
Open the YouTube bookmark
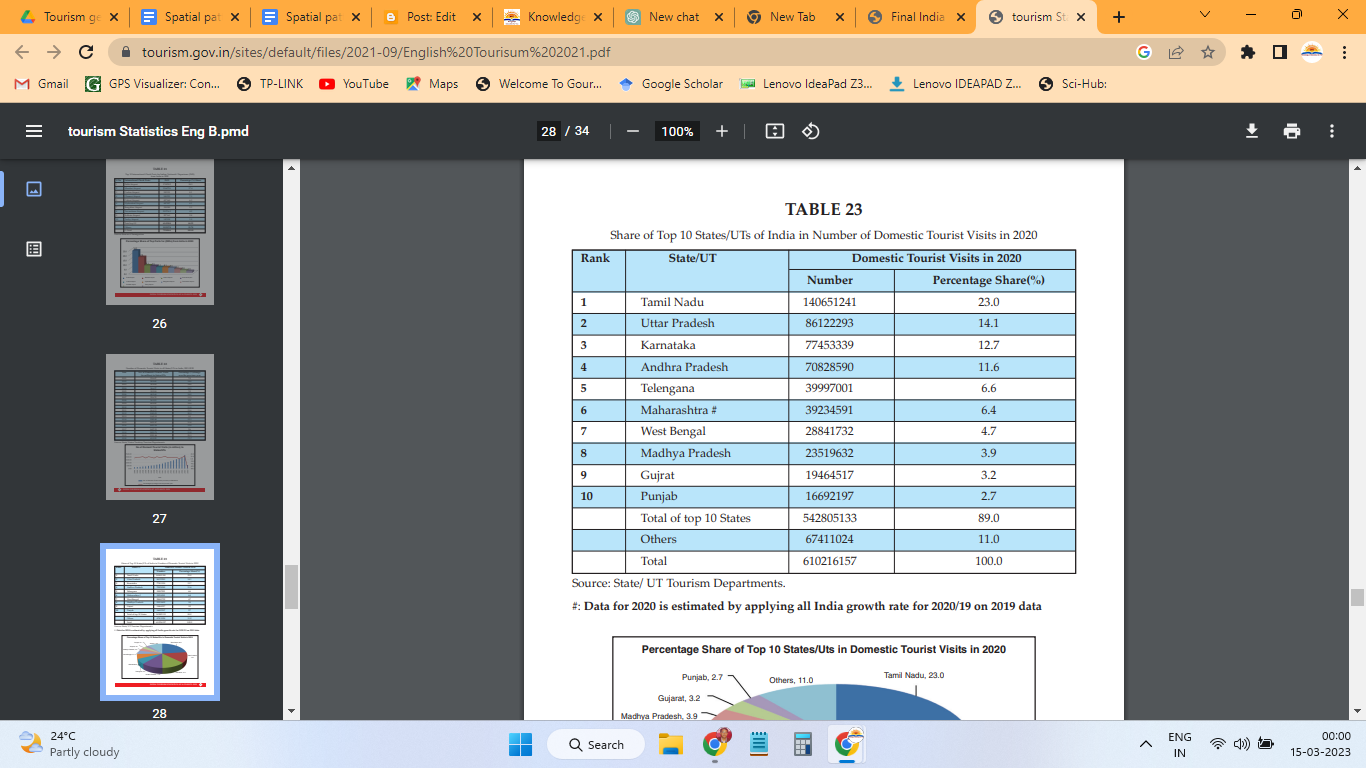[x=354, y=84]
